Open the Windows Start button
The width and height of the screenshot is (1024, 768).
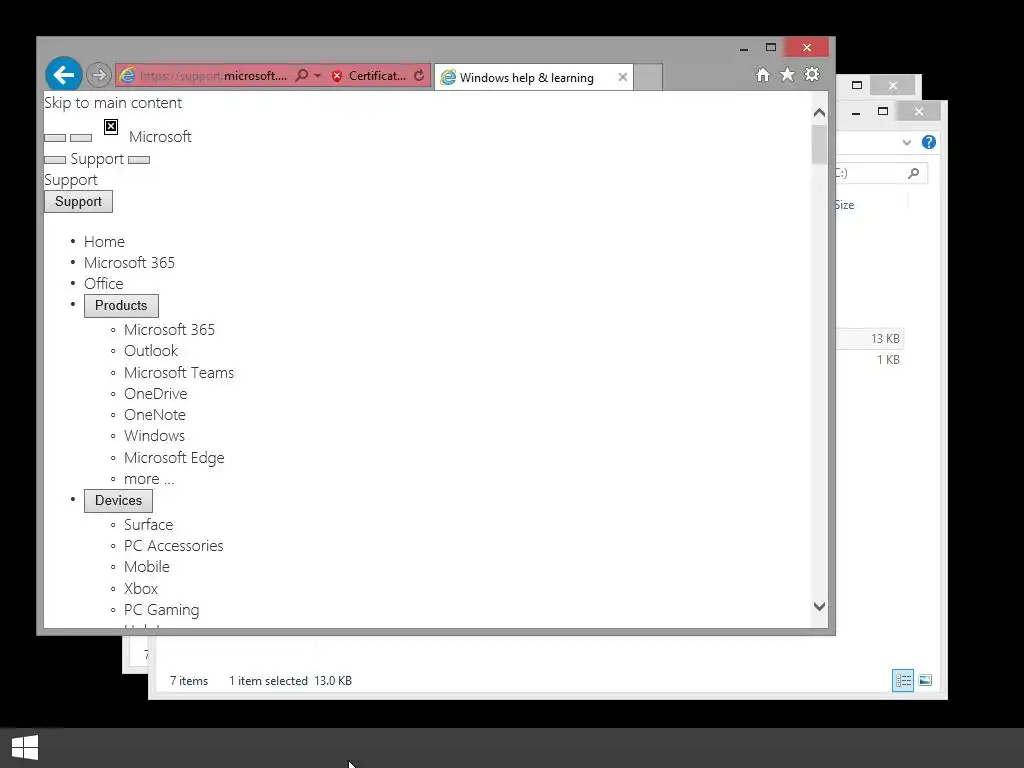click(25, 748)
